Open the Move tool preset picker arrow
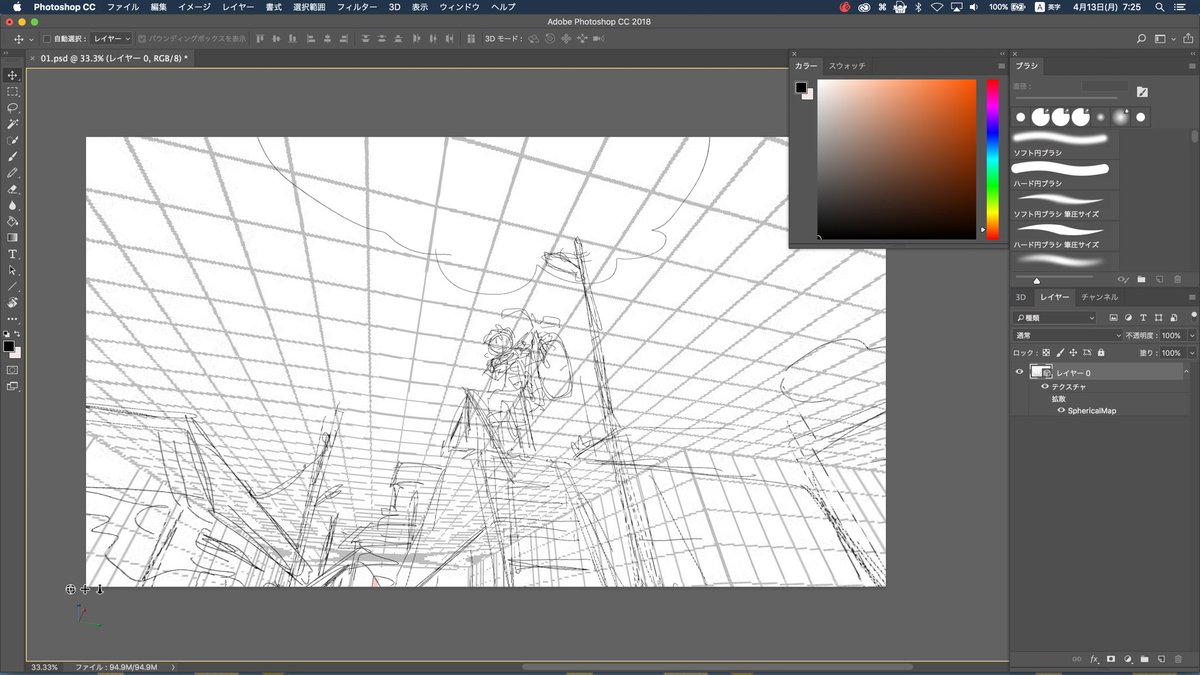The width and height of the screenshot is (1200, 675). [31, 39]
